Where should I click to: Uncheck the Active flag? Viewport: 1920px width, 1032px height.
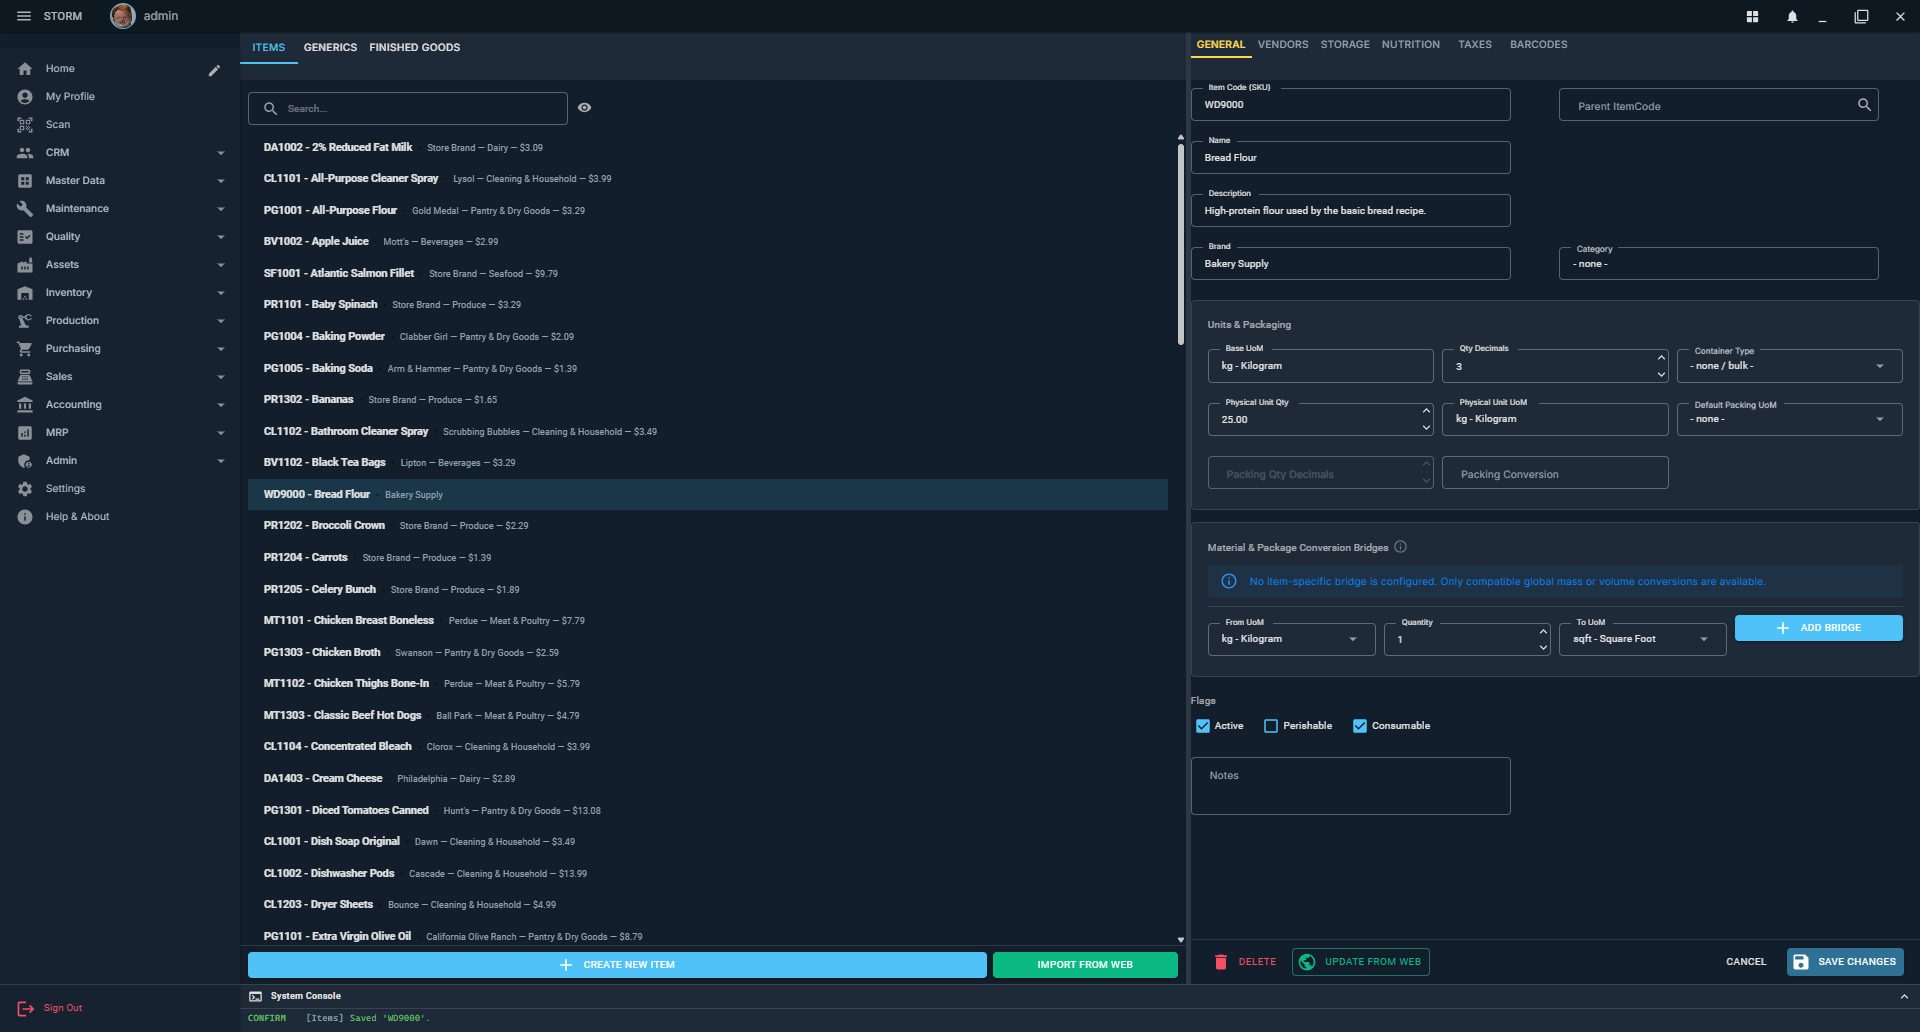pyautogui.click(x=1203, y=726)
